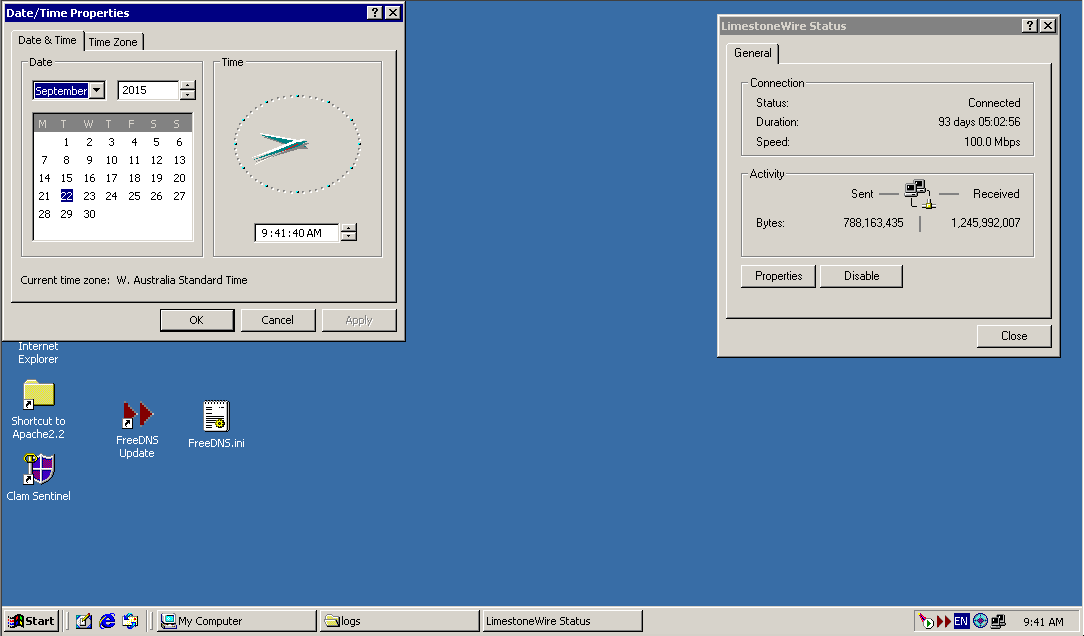
Task: Open the Start menu
Action: pyautogui.click(x=31, y=621)
